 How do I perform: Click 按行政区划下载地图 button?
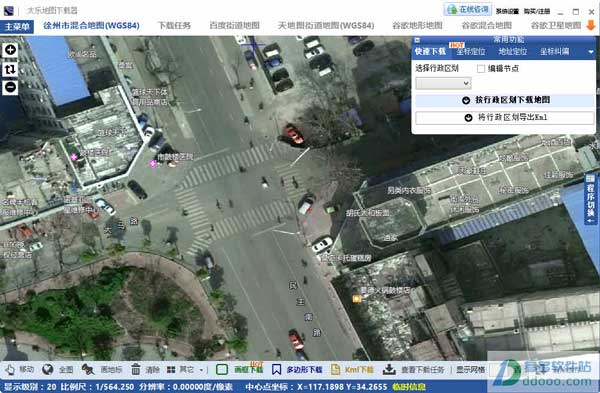[x=505, y=100]
